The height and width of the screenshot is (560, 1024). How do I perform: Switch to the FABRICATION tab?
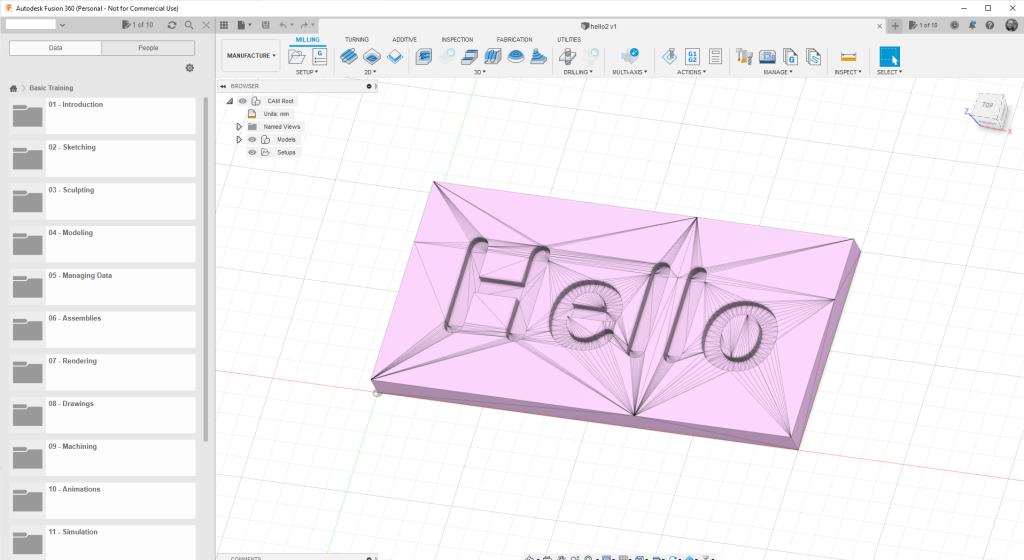click(x=514, y=40)
